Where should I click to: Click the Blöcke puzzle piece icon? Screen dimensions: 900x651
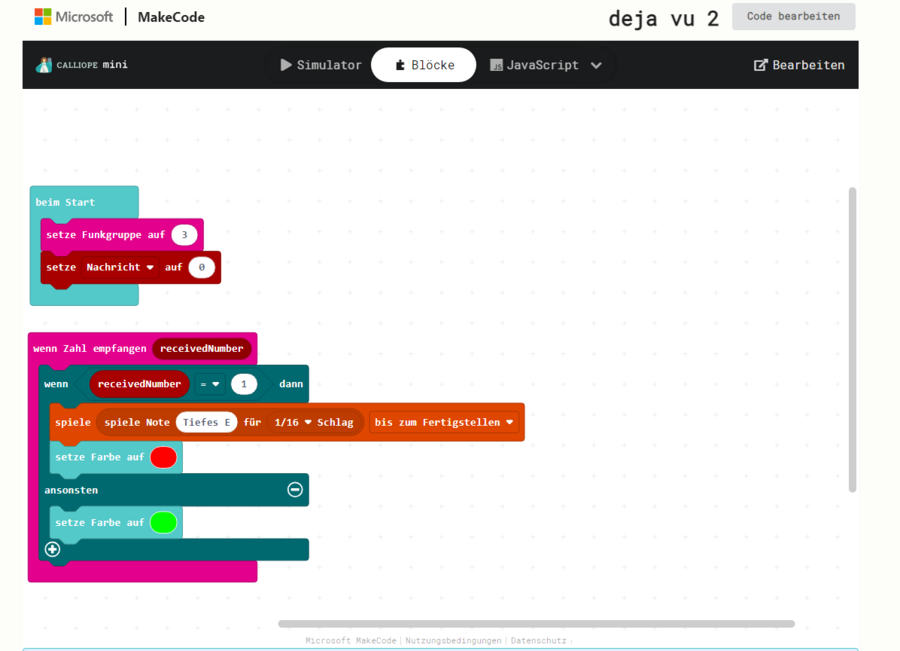tap(400, 65)
